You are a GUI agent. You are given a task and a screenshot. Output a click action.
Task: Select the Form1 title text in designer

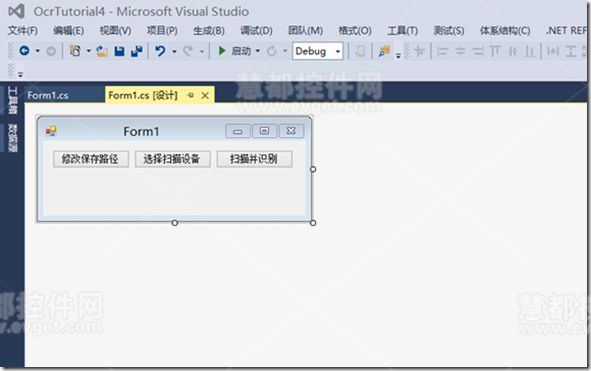(x=141, y=131)
